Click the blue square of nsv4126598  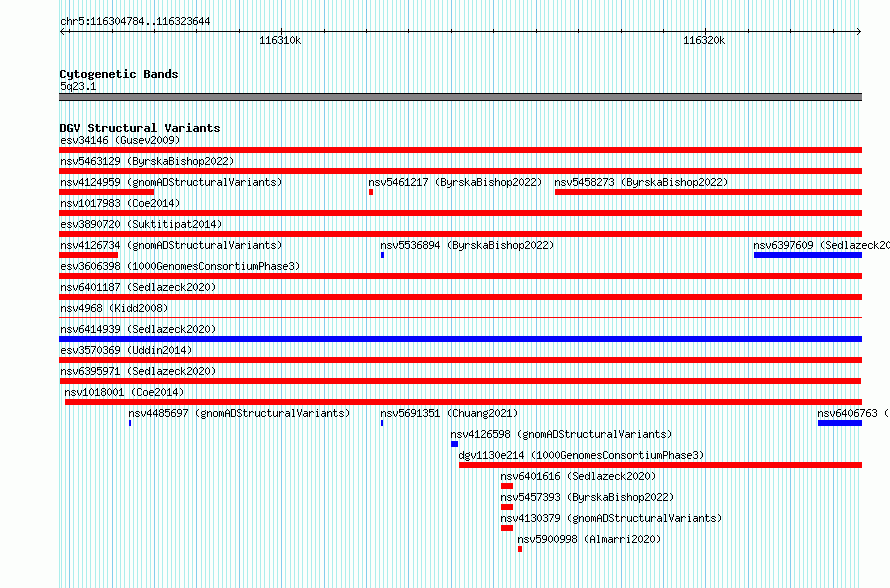point(454,444)
